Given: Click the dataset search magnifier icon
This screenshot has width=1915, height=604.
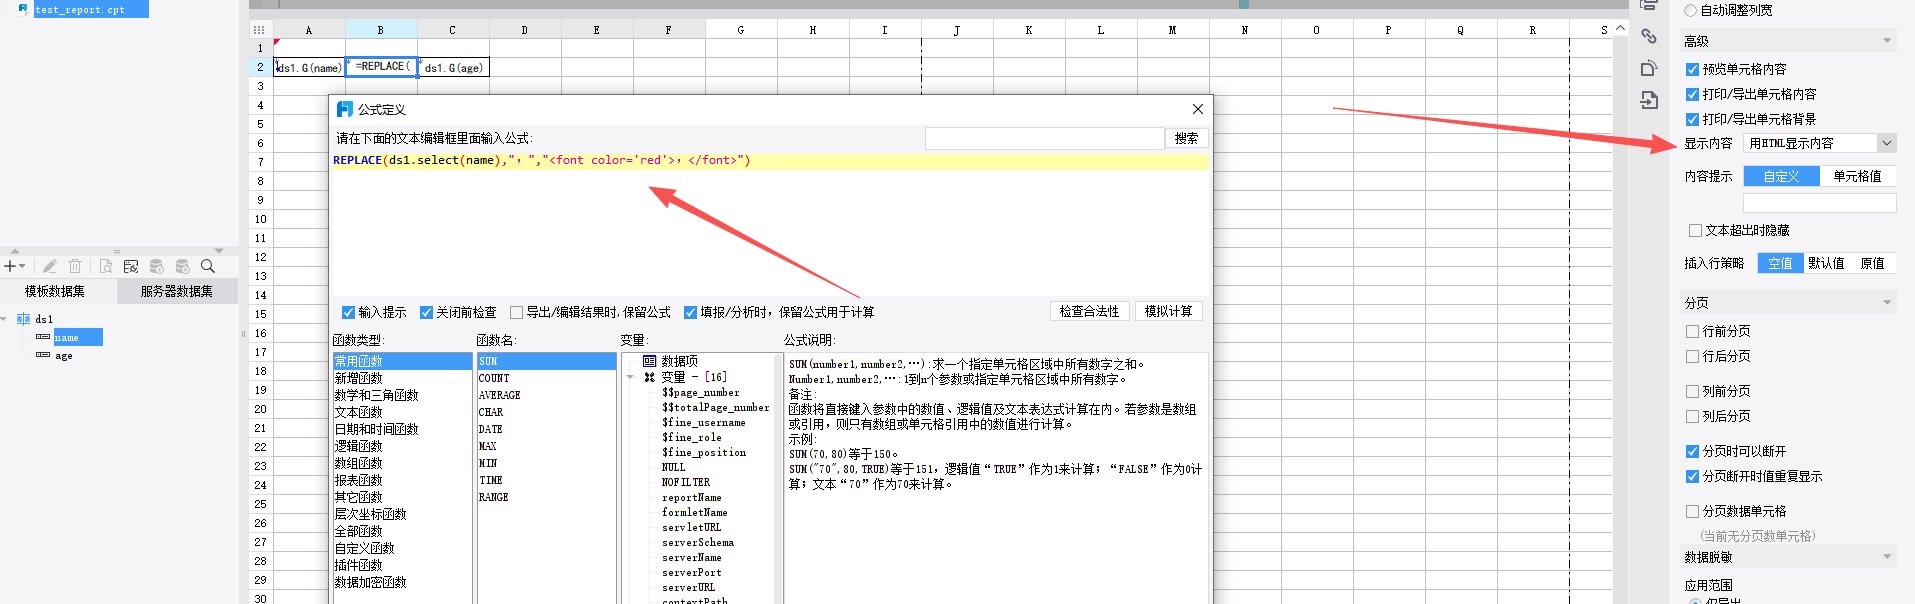Looking at the screenshot, I should pyautogui.click(x=208, y=266).
